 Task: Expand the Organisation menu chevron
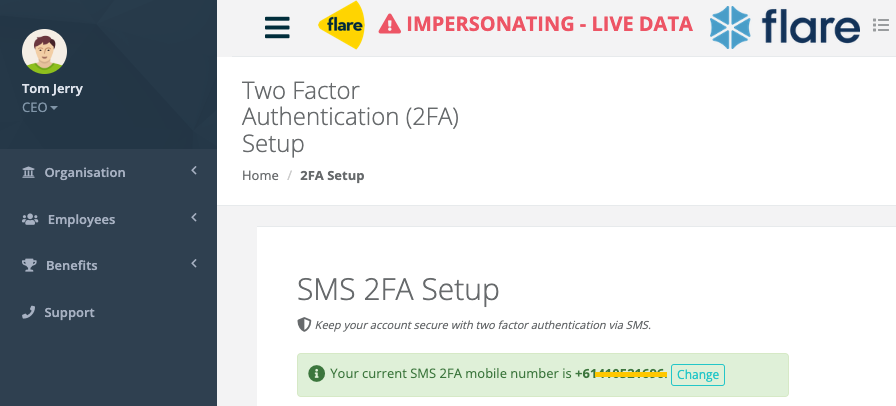click(194, 170)
